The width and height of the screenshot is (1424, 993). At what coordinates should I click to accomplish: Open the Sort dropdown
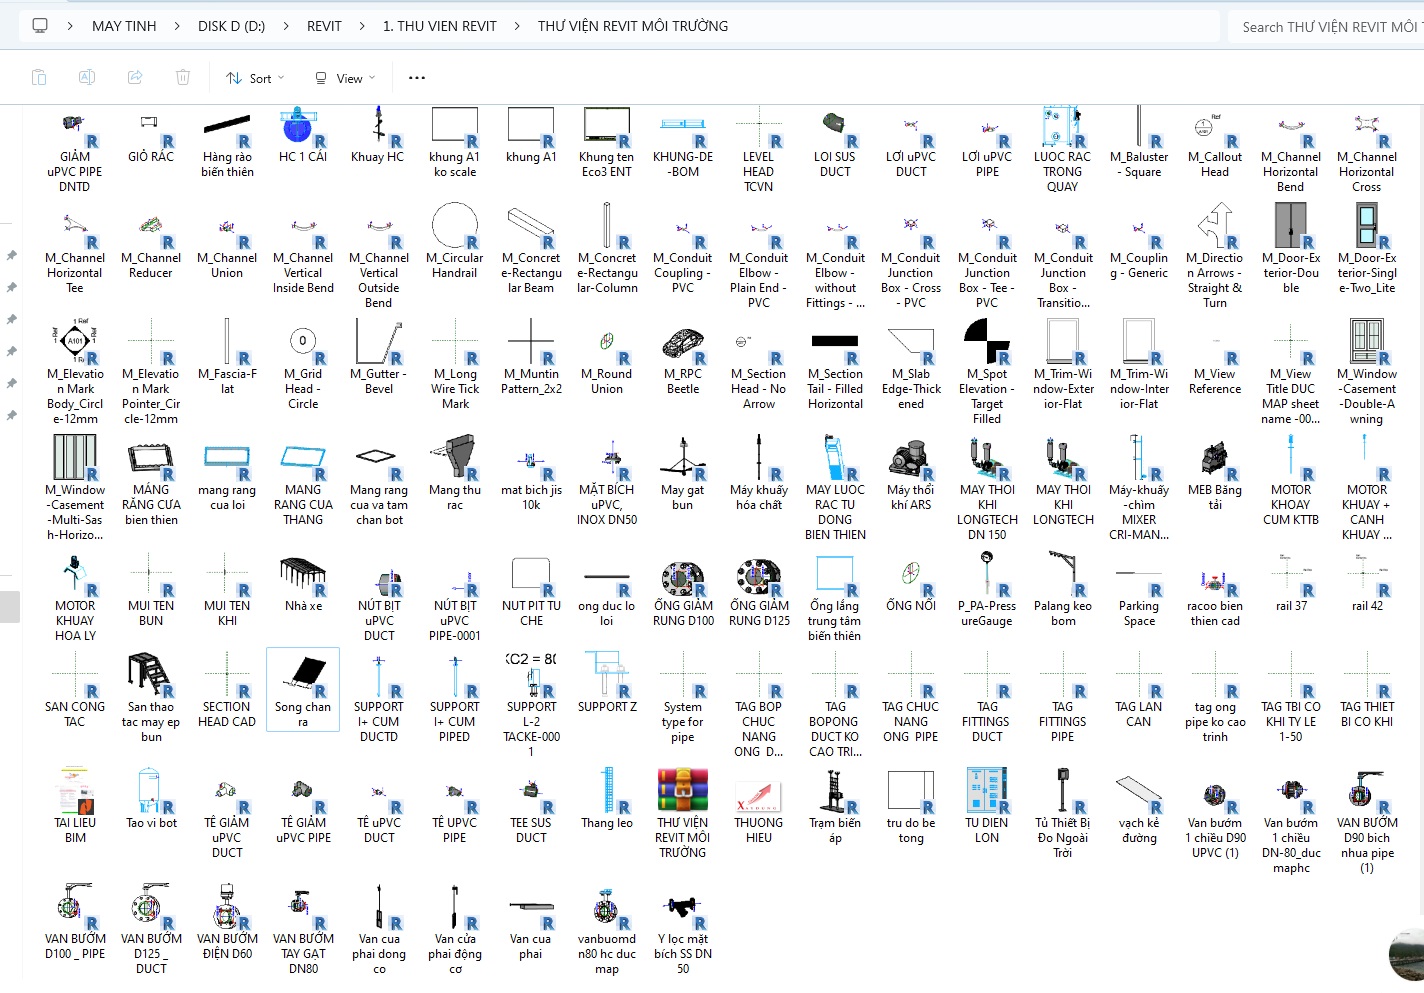coord(255,78)
